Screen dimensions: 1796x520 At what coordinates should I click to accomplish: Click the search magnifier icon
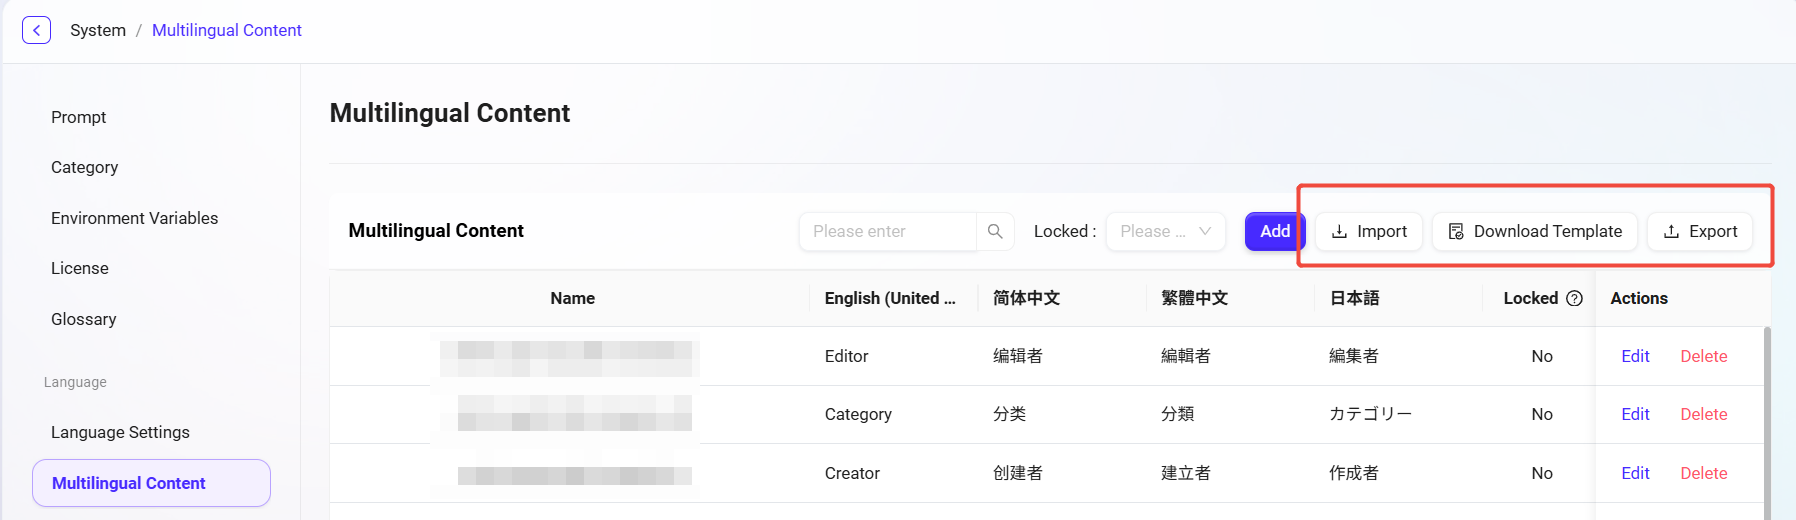coord(995,231)
